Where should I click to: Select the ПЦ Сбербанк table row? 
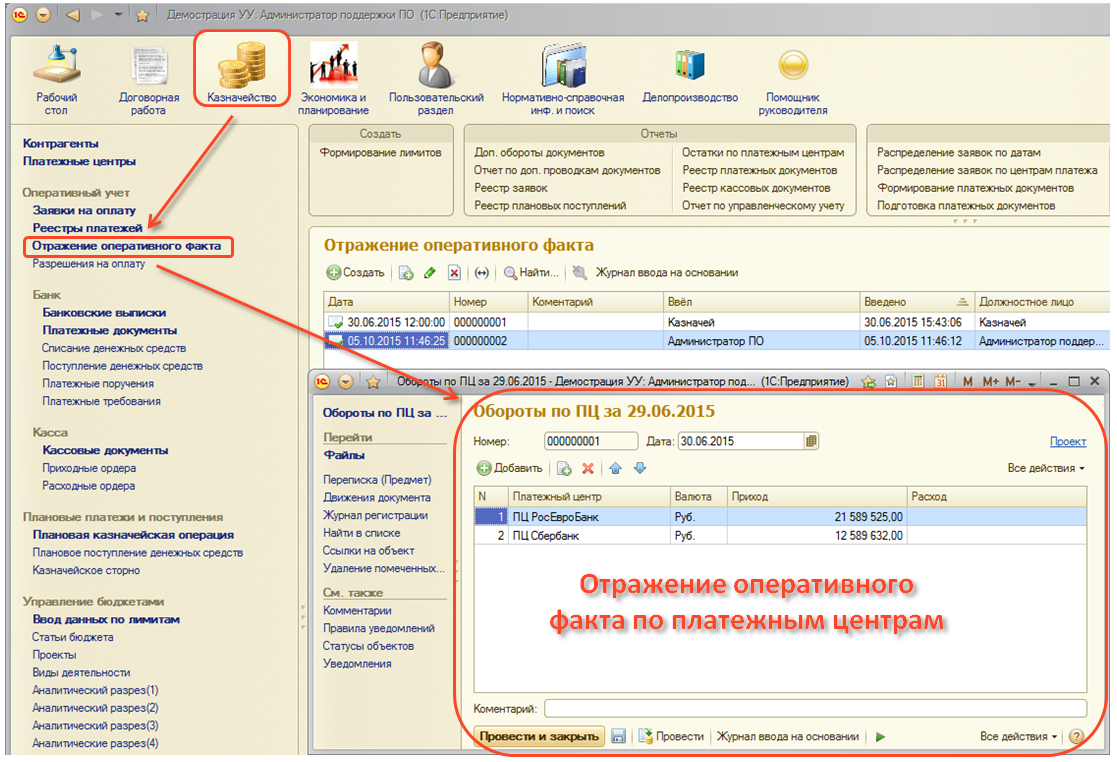(x=590, y=535)
